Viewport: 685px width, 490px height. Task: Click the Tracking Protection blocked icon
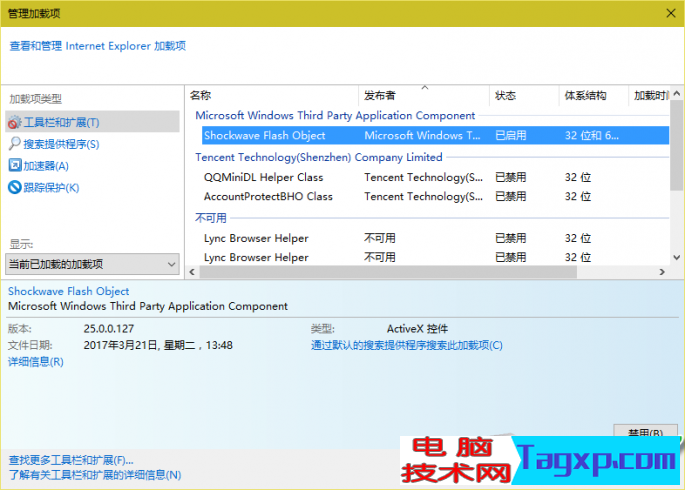pyautogui.click(x=14, y=187)
